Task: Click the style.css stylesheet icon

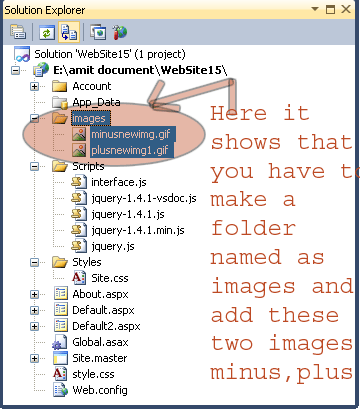Action: (60, 374)
